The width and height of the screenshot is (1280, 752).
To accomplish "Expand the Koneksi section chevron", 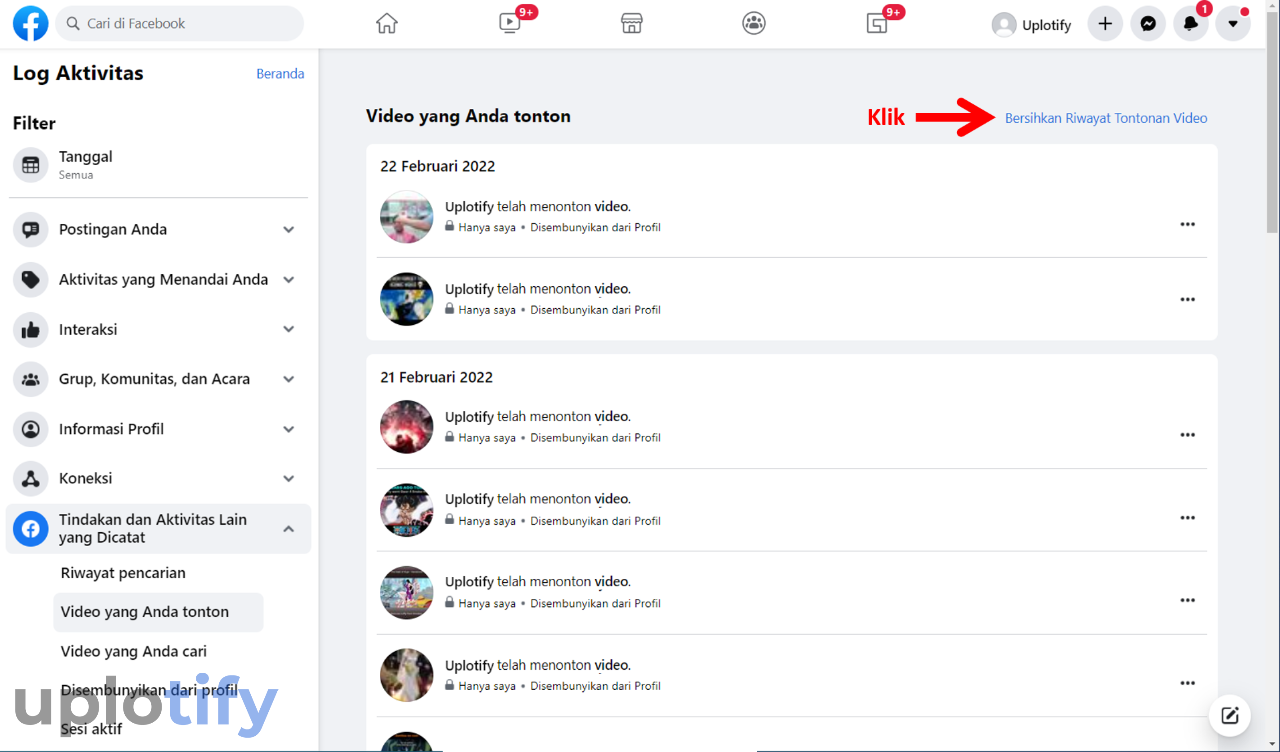I will point(289,478).
